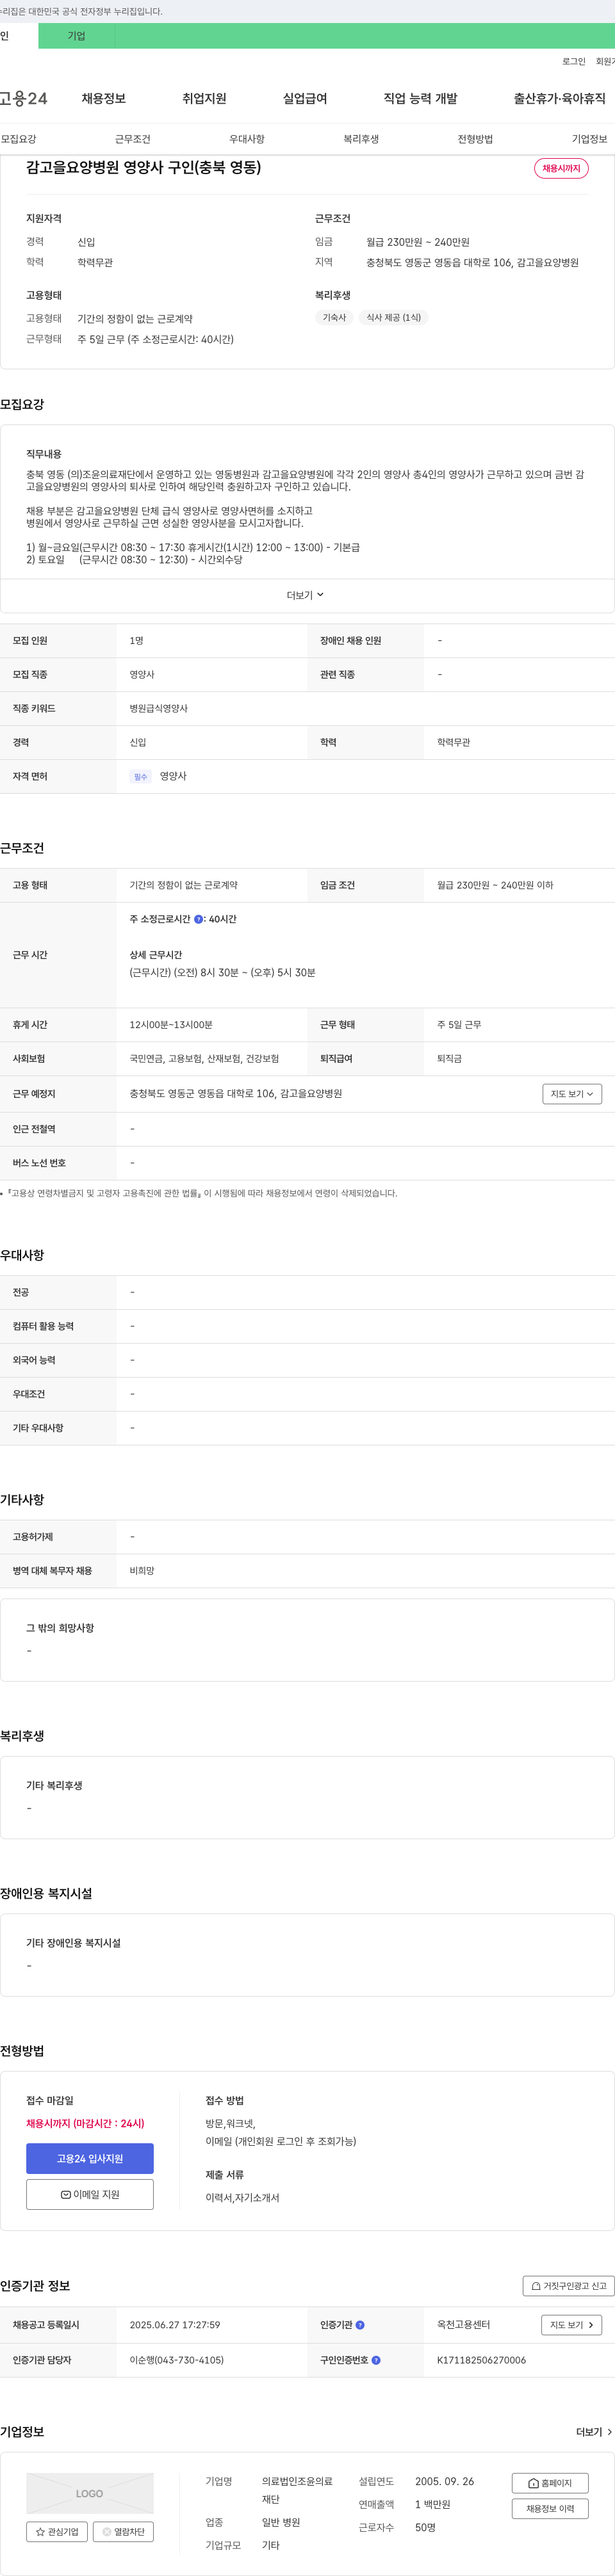Click founding date 2005. 09. 26

445,2481
